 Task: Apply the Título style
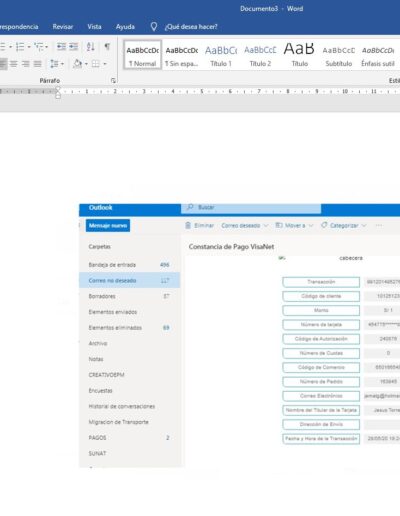point(299,55)
